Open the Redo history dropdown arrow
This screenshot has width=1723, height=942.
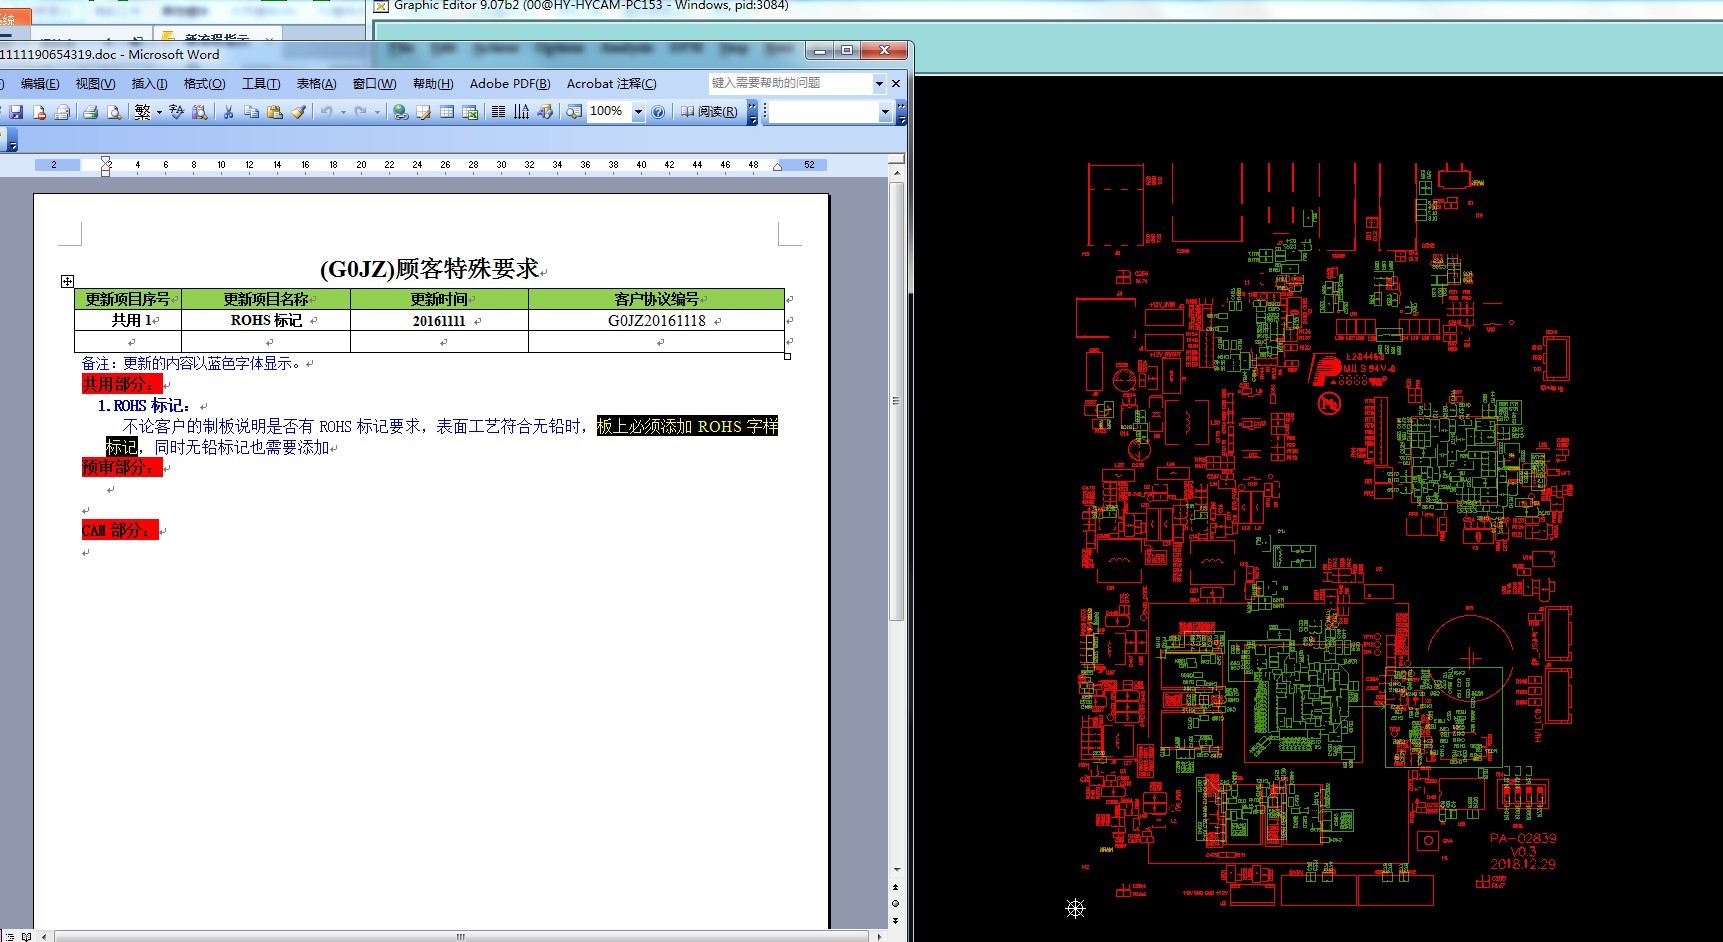click(377, 112)
